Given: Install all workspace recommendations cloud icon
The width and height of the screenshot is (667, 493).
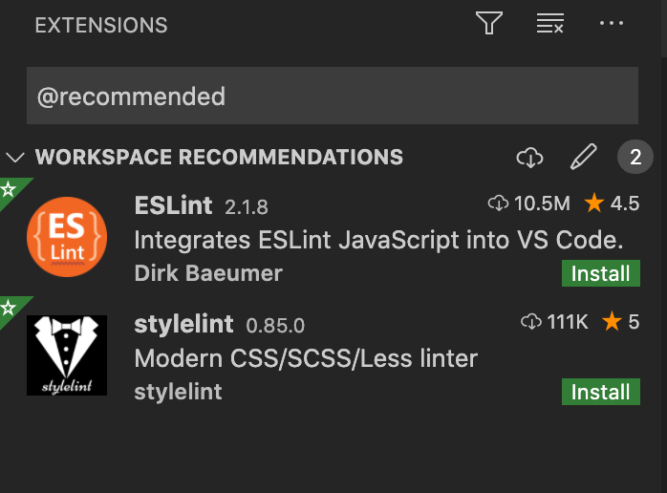Looking at the screenshot, I should click(530, 157).
